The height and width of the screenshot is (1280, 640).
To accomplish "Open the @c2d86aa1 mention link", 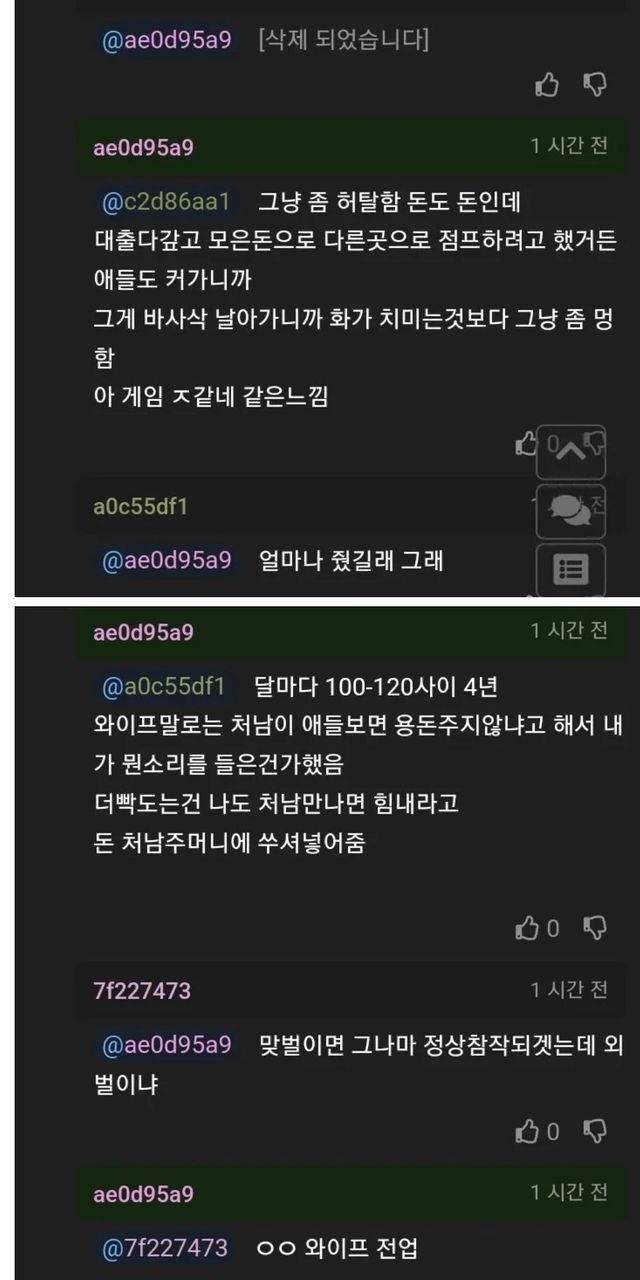I will [166, 202].
